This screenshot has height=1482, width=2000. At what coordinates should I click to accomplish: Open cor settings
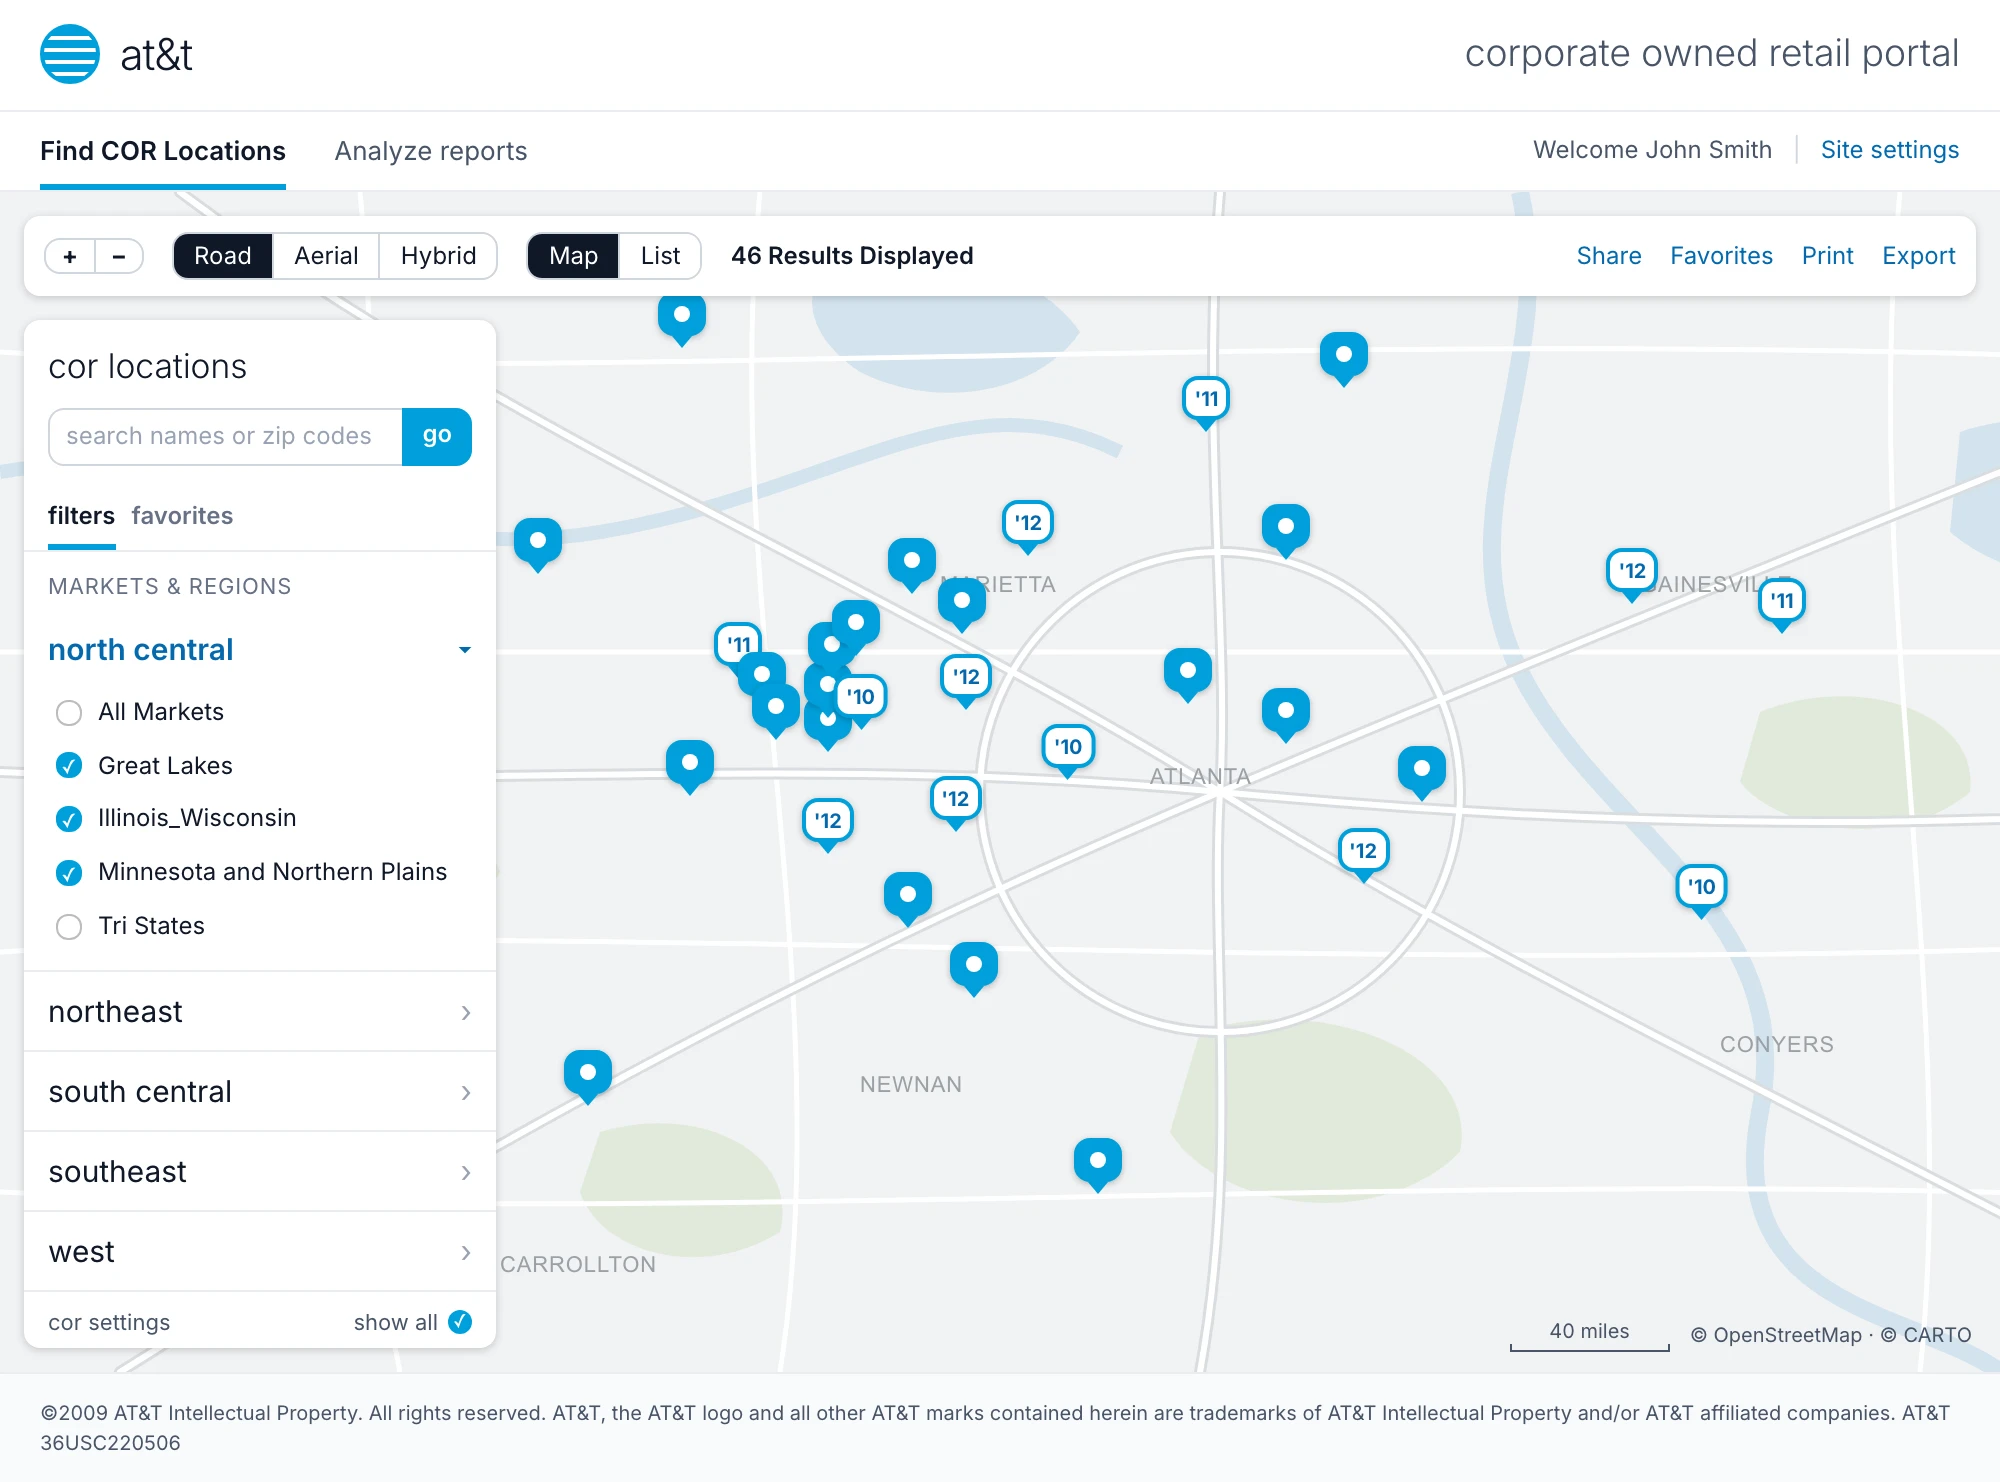(x=109, y=1322)
